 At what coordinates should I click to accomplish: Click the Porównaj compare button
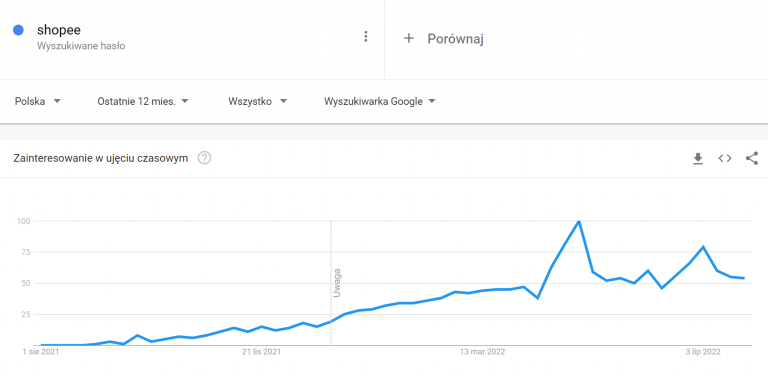[444, 39]
